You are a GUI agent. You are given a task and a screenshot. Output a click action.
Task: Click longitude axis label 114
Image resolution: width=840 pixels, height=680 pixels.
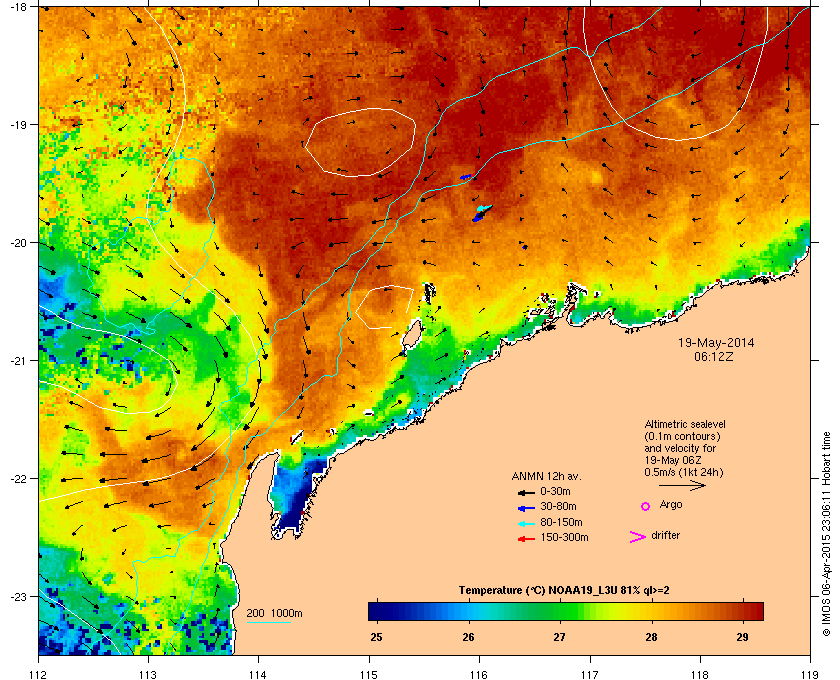coord(258,675)
